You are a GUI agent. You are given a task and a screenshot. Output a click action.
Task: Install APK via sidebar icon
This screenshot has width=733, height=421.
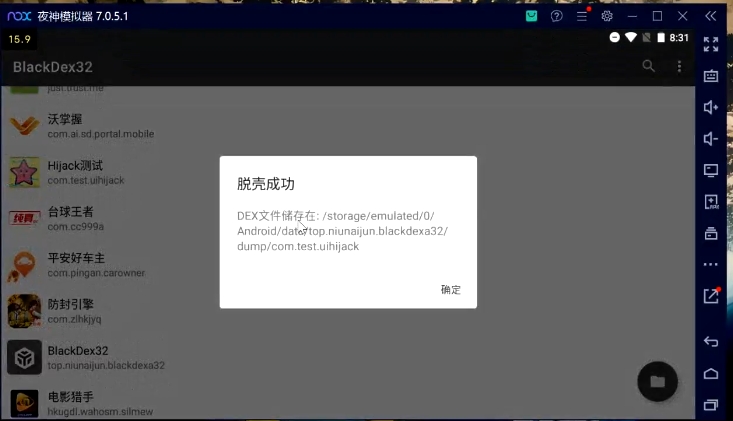click(711, 202)
